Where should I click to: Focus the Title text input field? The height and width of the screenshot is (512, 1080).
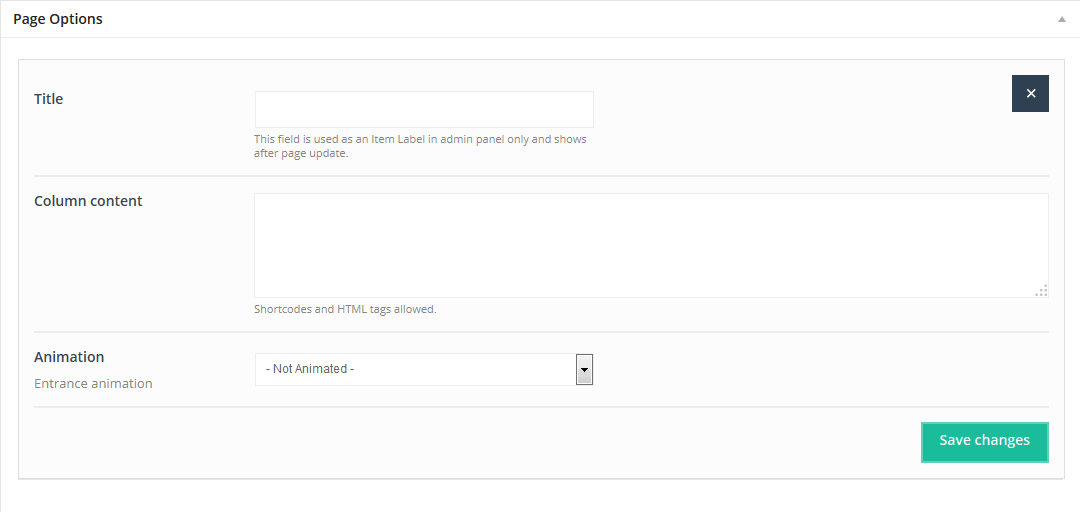coord(424,109)
